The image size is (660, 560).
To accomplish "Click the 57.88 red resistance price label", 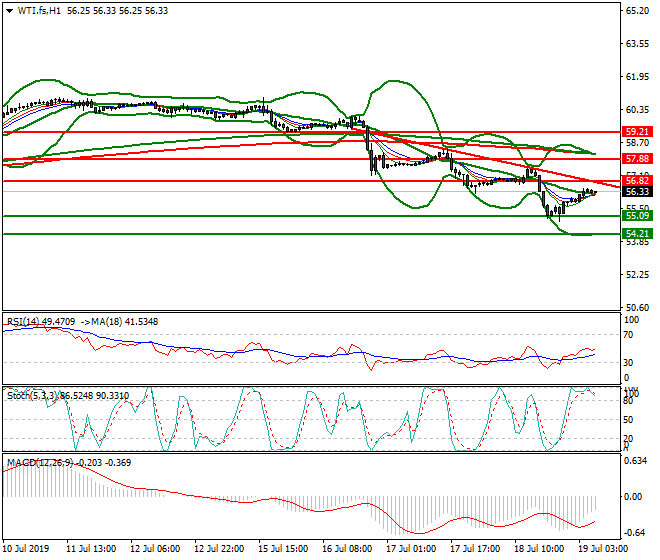I will point(637,159).
